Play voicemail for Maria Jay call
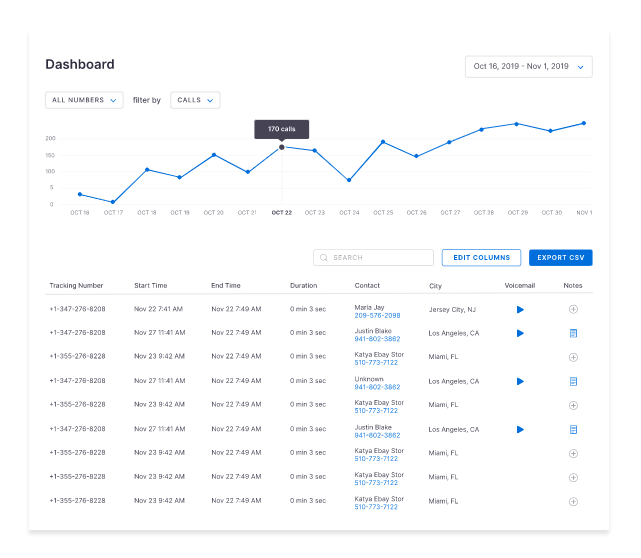The width and height of the screenshot is (641, 558). (x=520, y=309)
